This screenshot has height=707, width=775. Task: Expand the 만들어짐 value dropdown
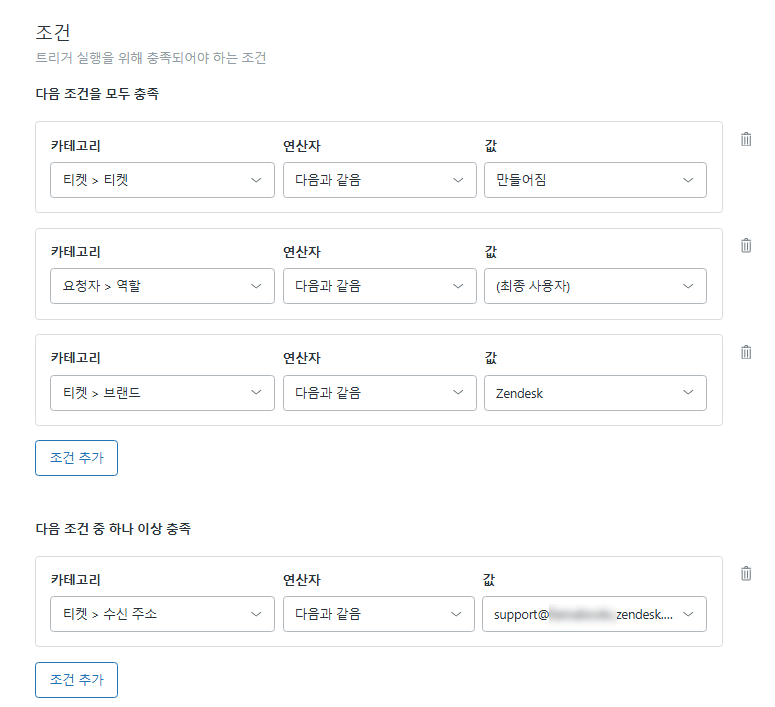point(594,180)
